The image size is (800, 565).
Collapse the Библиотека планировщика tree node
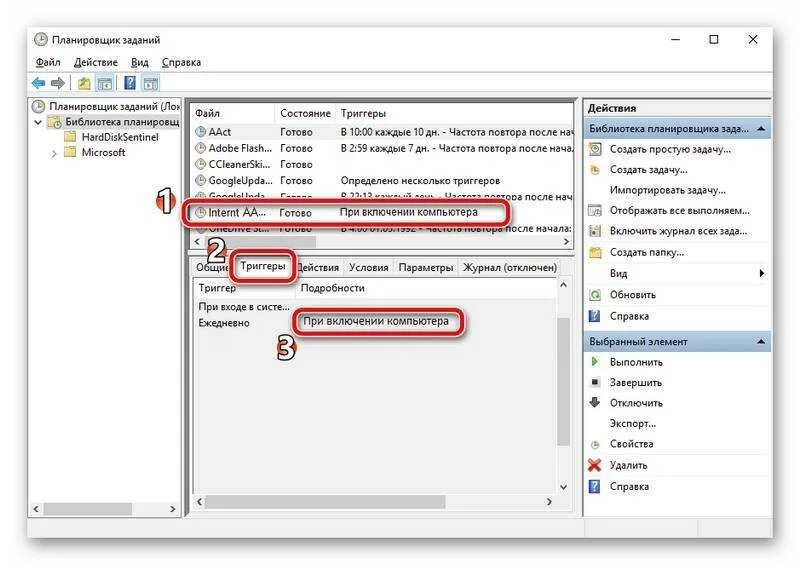point(38,122)
